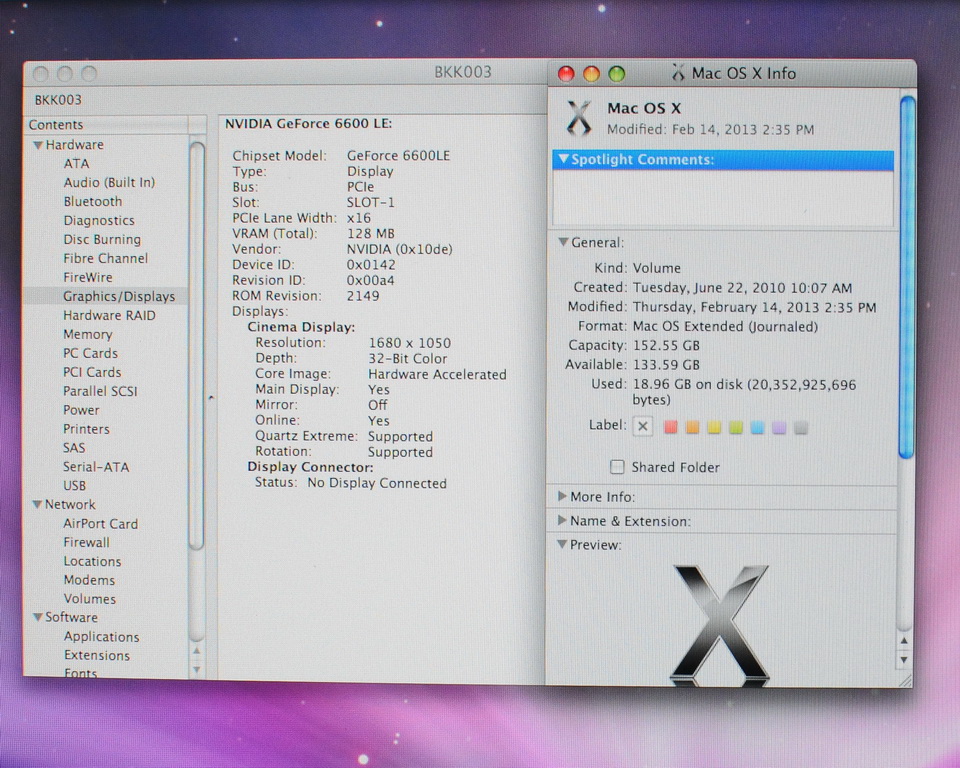This screenshot has height=768, width=960.
Task: Click the BKK003 label below title bar
Action: point(58,100)
